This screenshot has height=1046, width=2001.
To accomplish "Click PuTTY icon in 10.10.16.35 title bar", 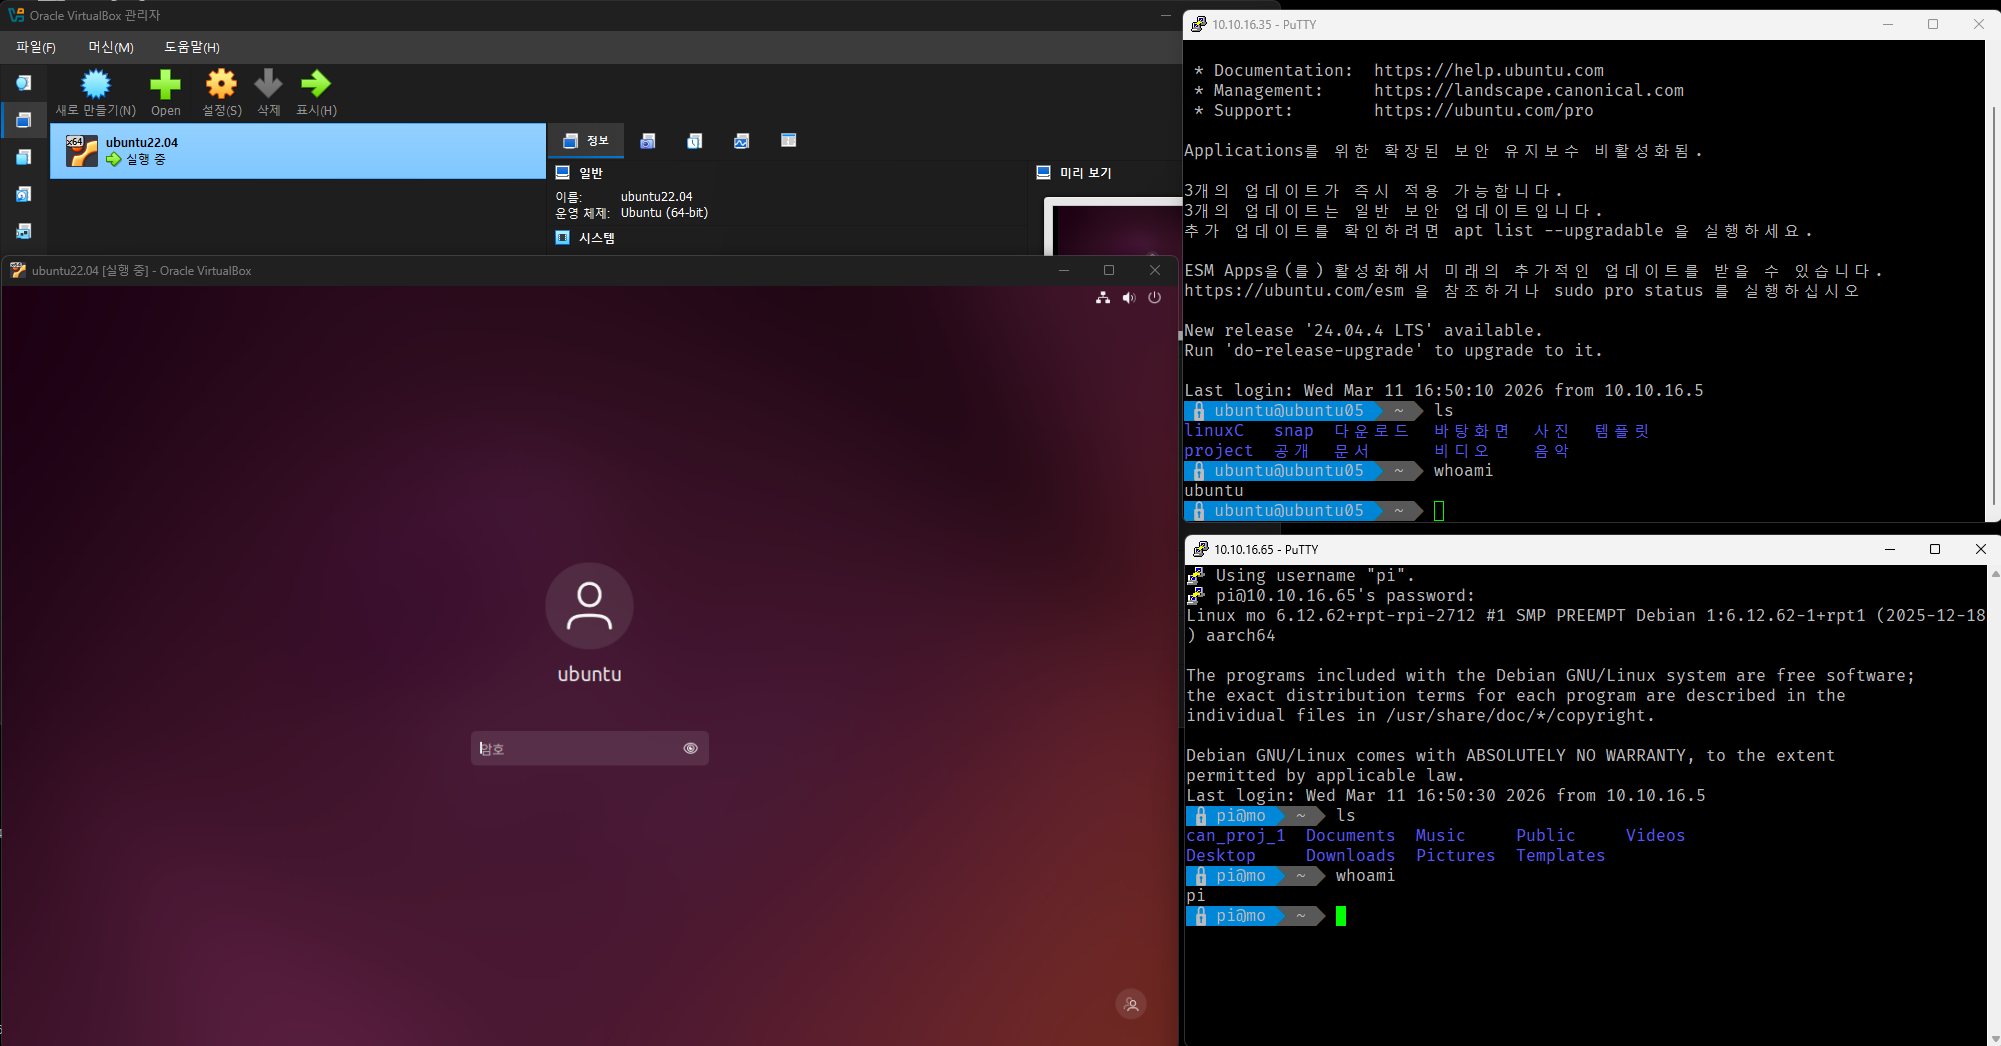I will point(1198,24).
